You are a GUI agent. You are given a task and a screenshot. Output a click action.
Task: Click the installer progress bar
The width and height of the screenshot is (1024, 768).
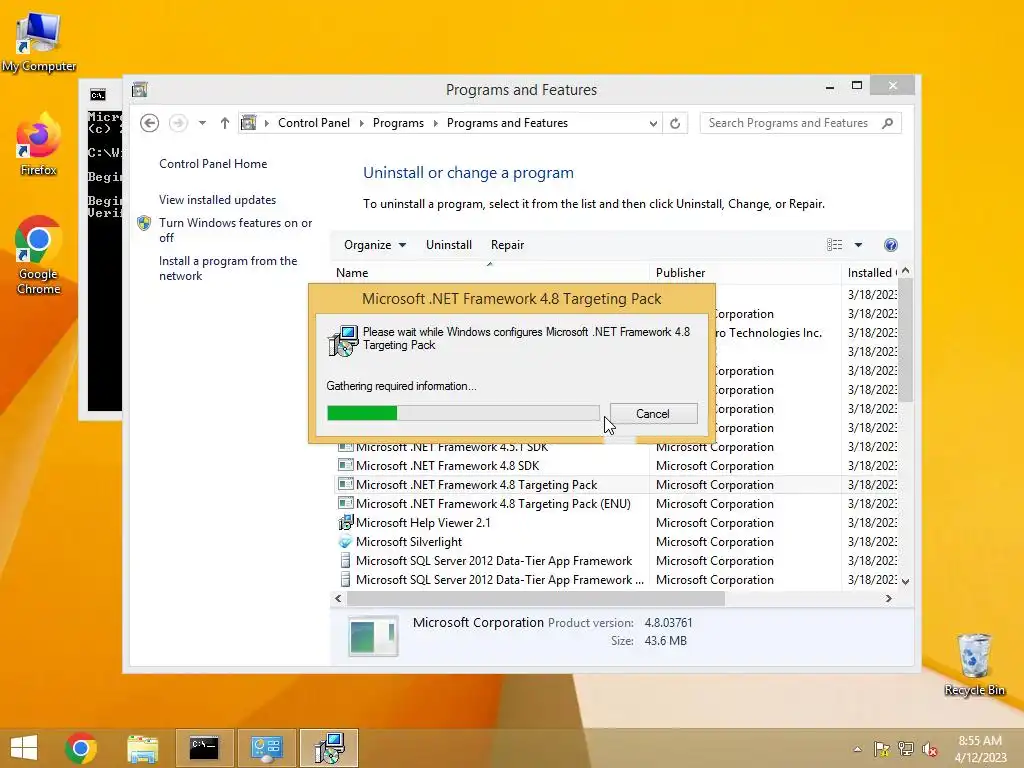coord(463,413)
